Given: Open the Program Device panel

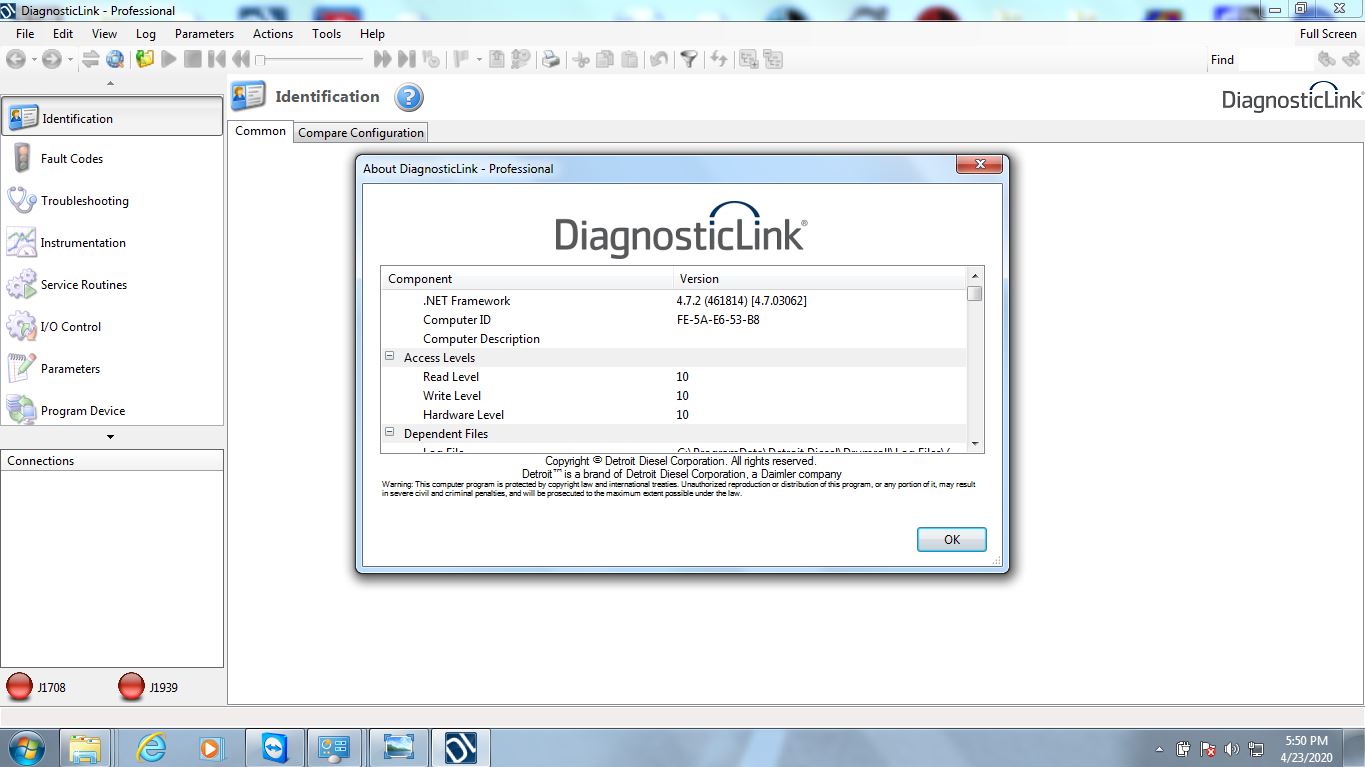Looking at the screenshot, I should pos(112,410).
